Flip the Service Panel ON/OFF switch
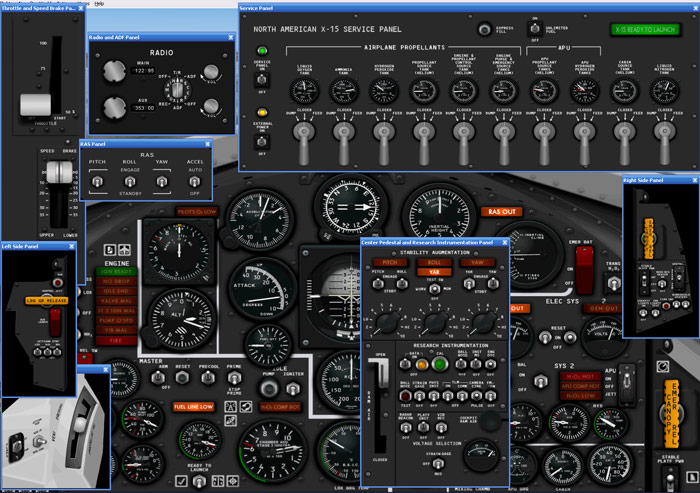Screen dimensions: 700x493 pyautogui.click(x=262, y=79)
